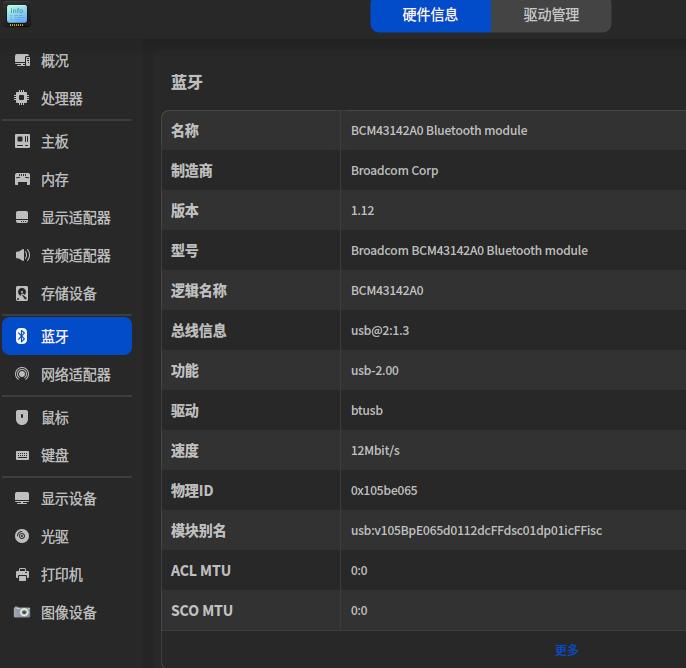Screen dimensions: 686x668
Task: Open the 鼠标 sidebar entry
Action: pyautogui.click(x=67, y=418)
